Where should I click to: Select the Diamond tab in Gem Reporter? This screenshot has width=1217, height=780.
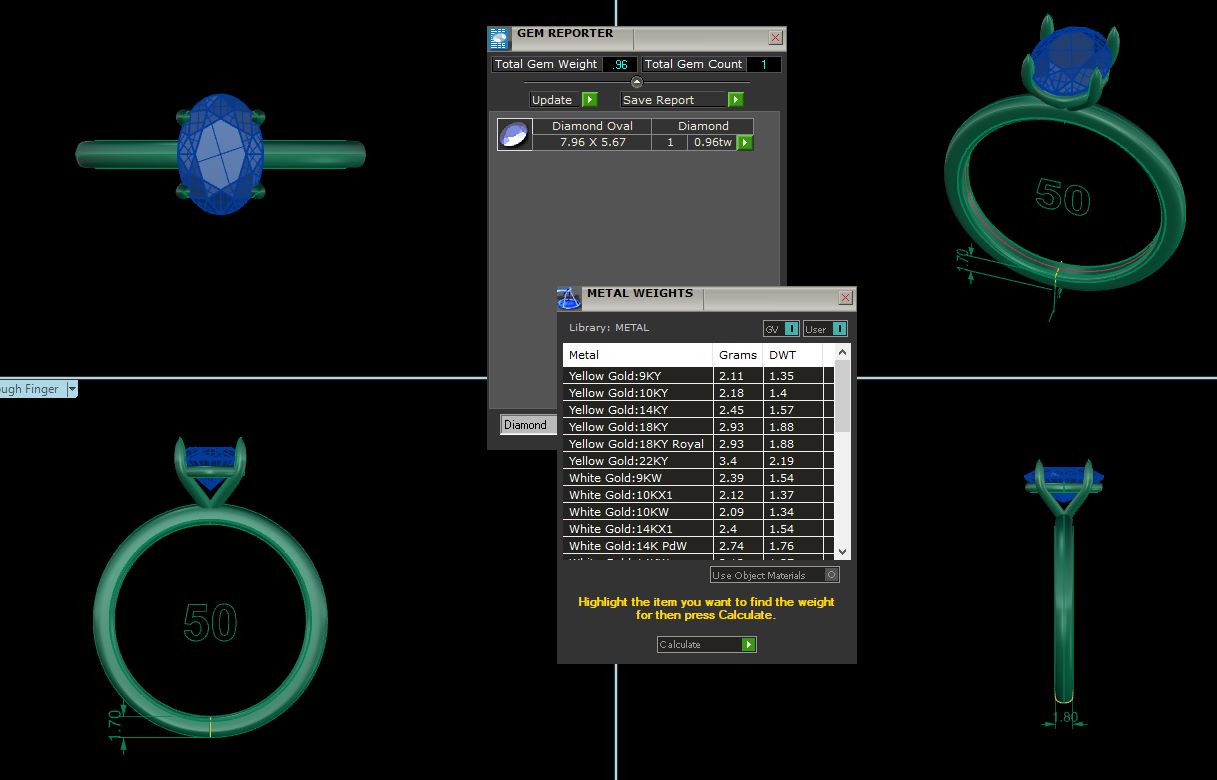click(526, 425)
